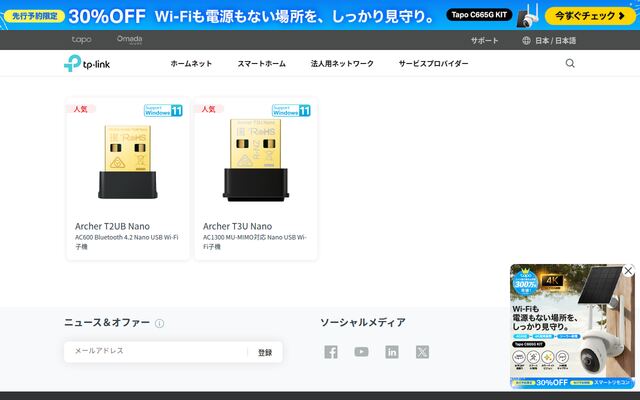This screenshot has height=400, width=640.
Task: Open the スマートホーム menu
Action: [261, 64]
